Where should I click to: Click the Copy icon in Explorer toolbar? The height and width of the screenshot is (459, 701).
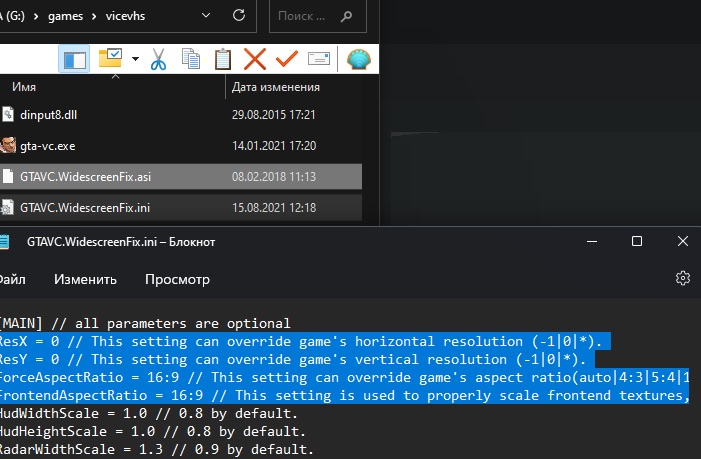[190, 60]
